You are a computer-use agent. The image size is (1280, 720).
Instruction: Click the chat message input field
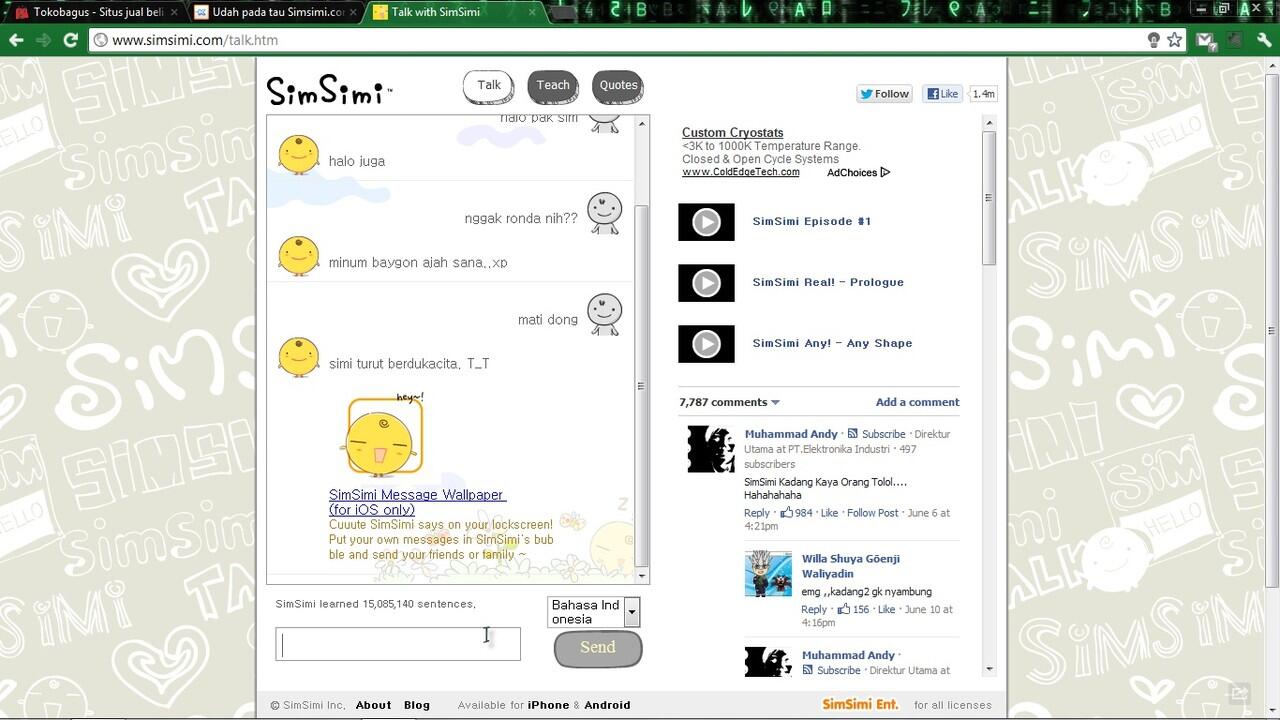(398, 644)
